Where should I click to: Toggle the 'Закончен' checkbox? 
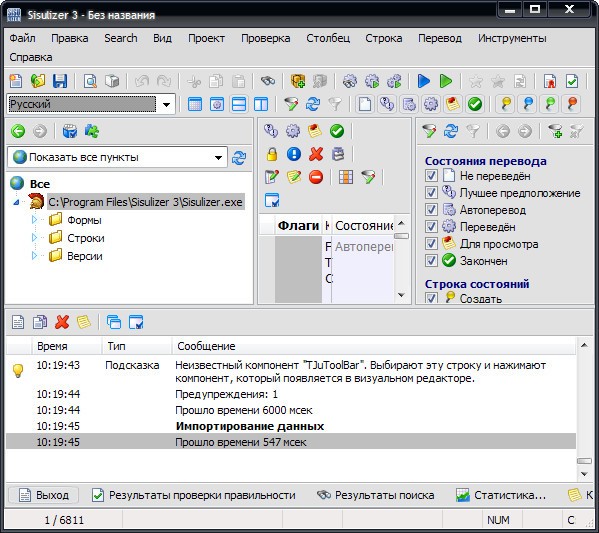pos(431,261)
